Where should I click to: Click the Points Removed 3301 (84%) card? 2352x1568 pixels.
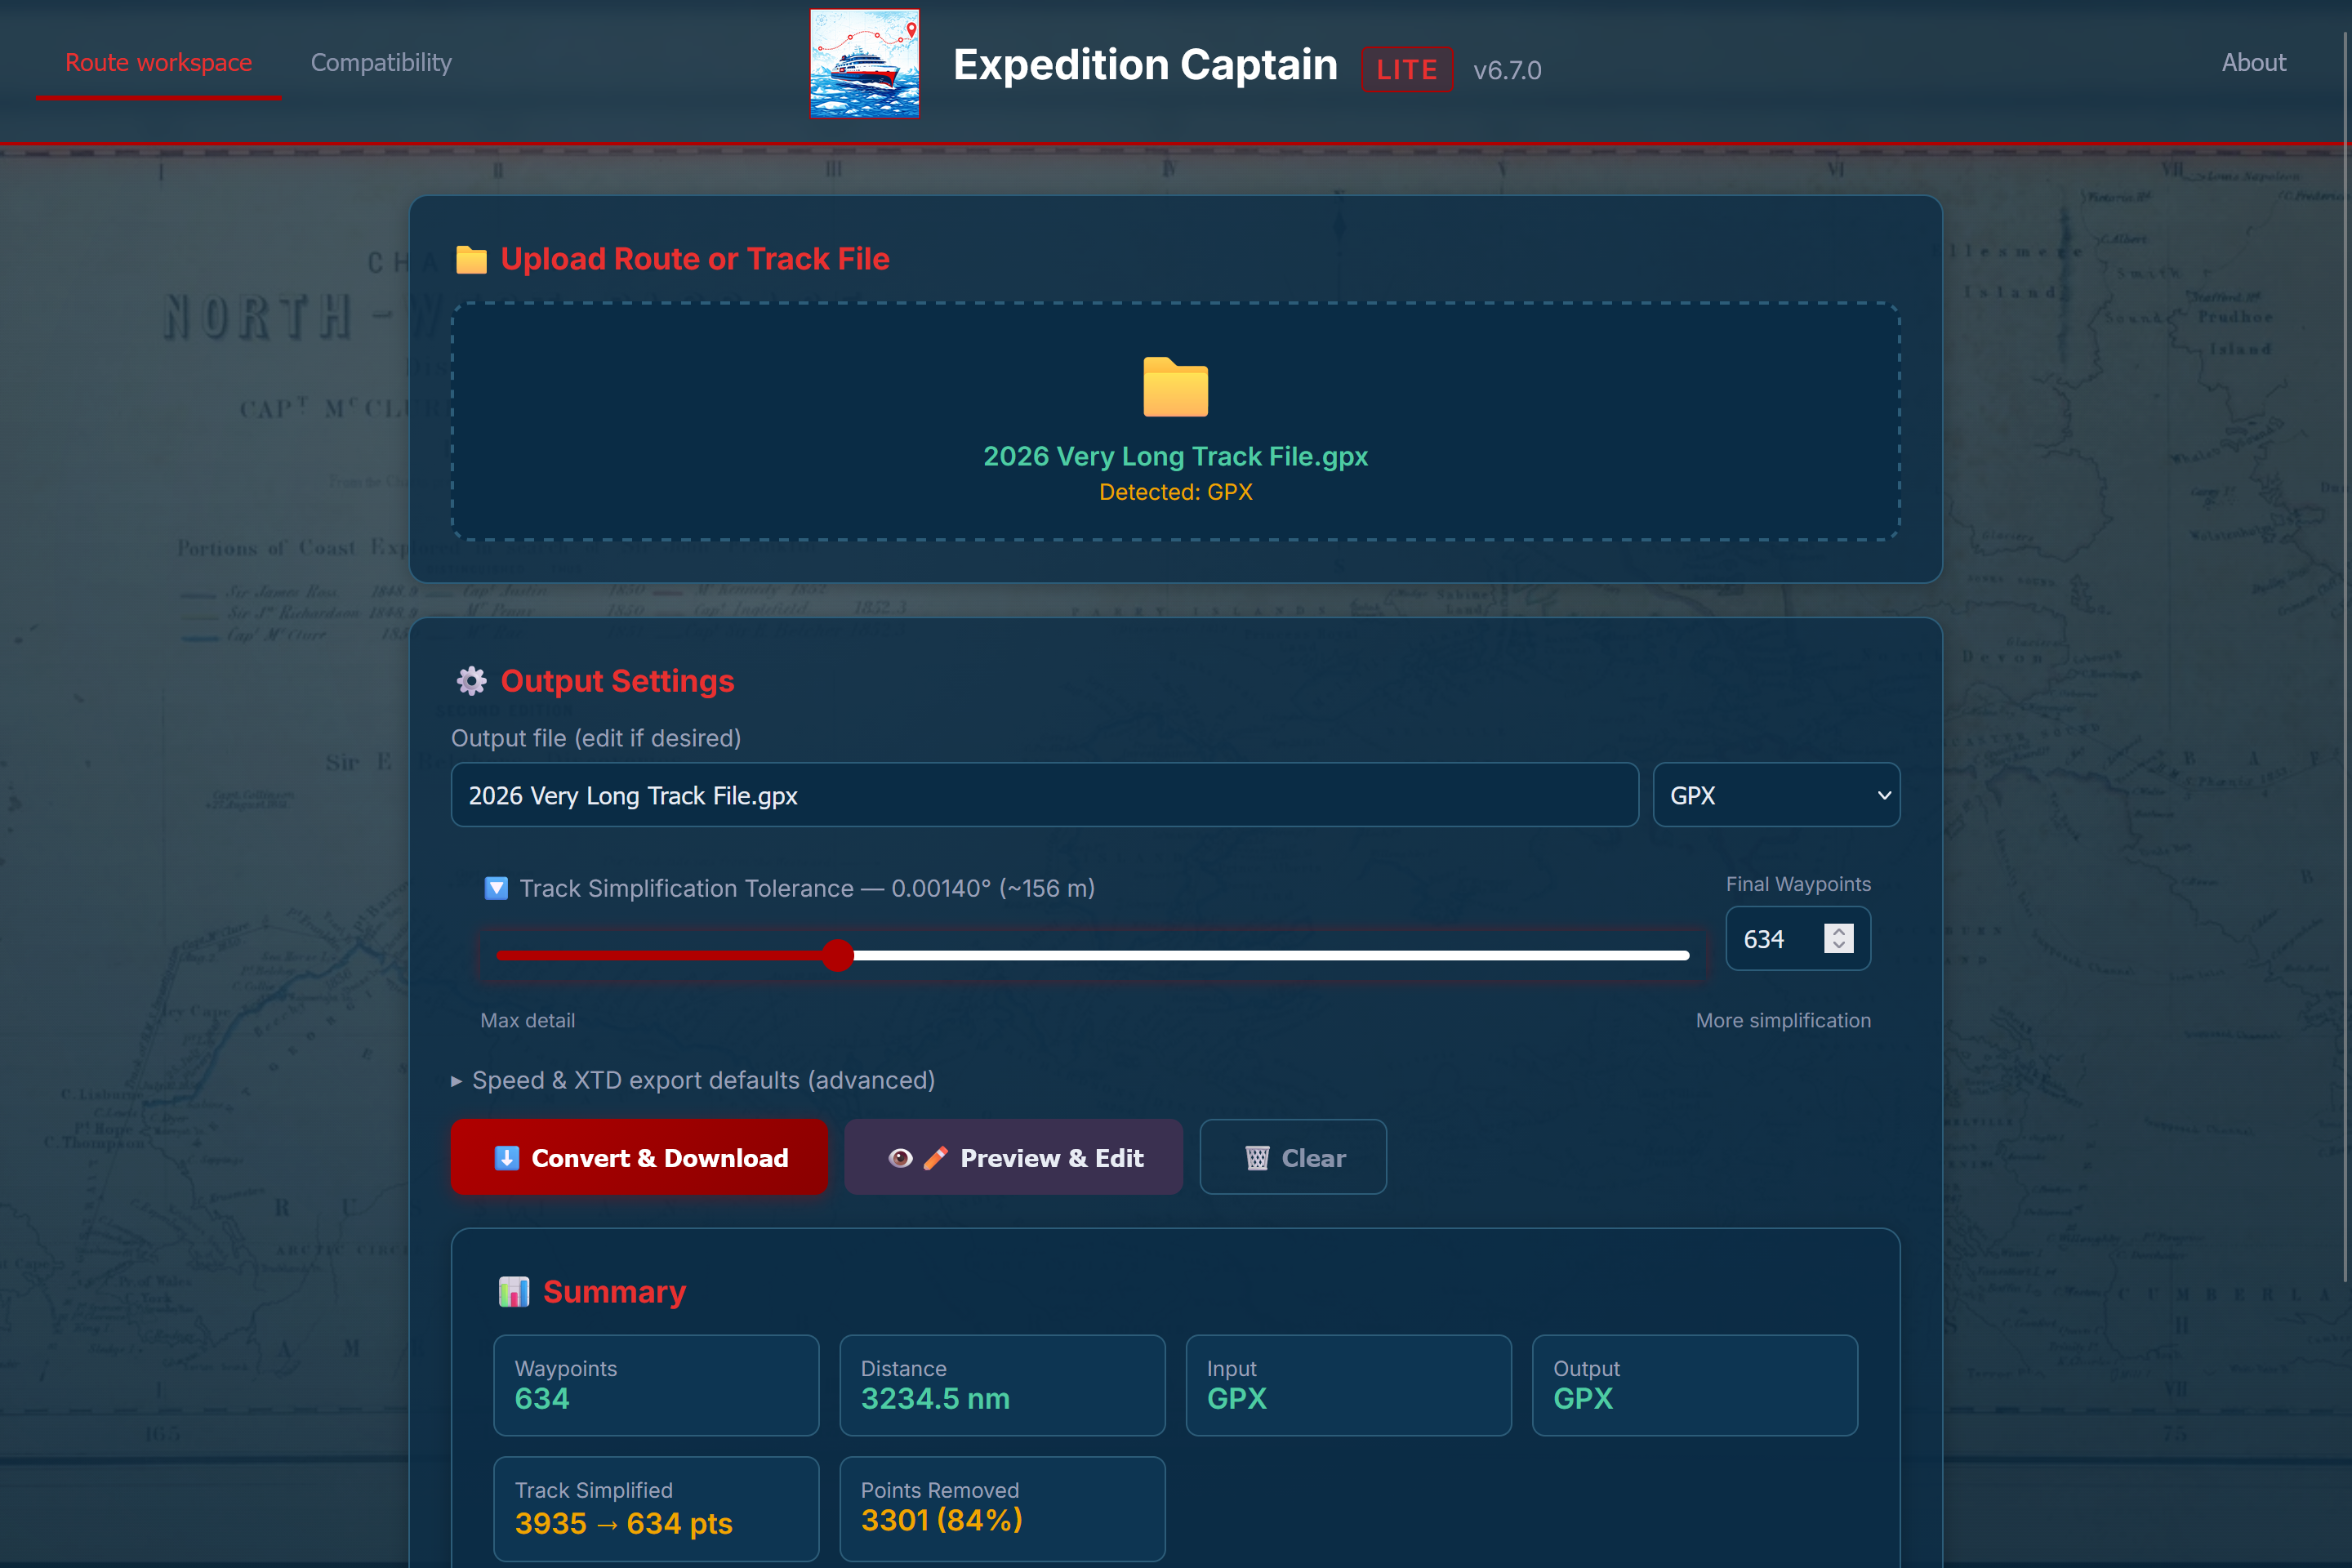point(1002,1508)
